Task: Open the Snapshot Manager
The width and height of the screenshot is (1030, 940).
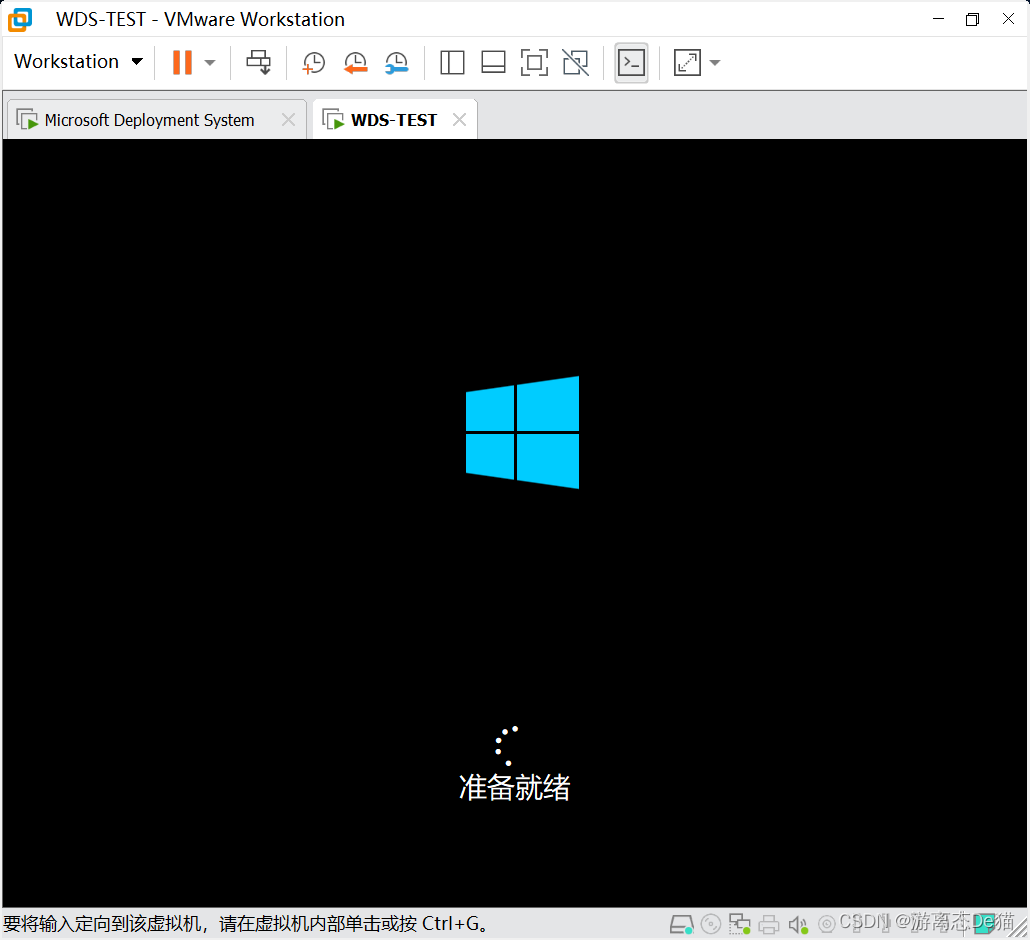Action: pyautogui.click(x=397, y=62)
